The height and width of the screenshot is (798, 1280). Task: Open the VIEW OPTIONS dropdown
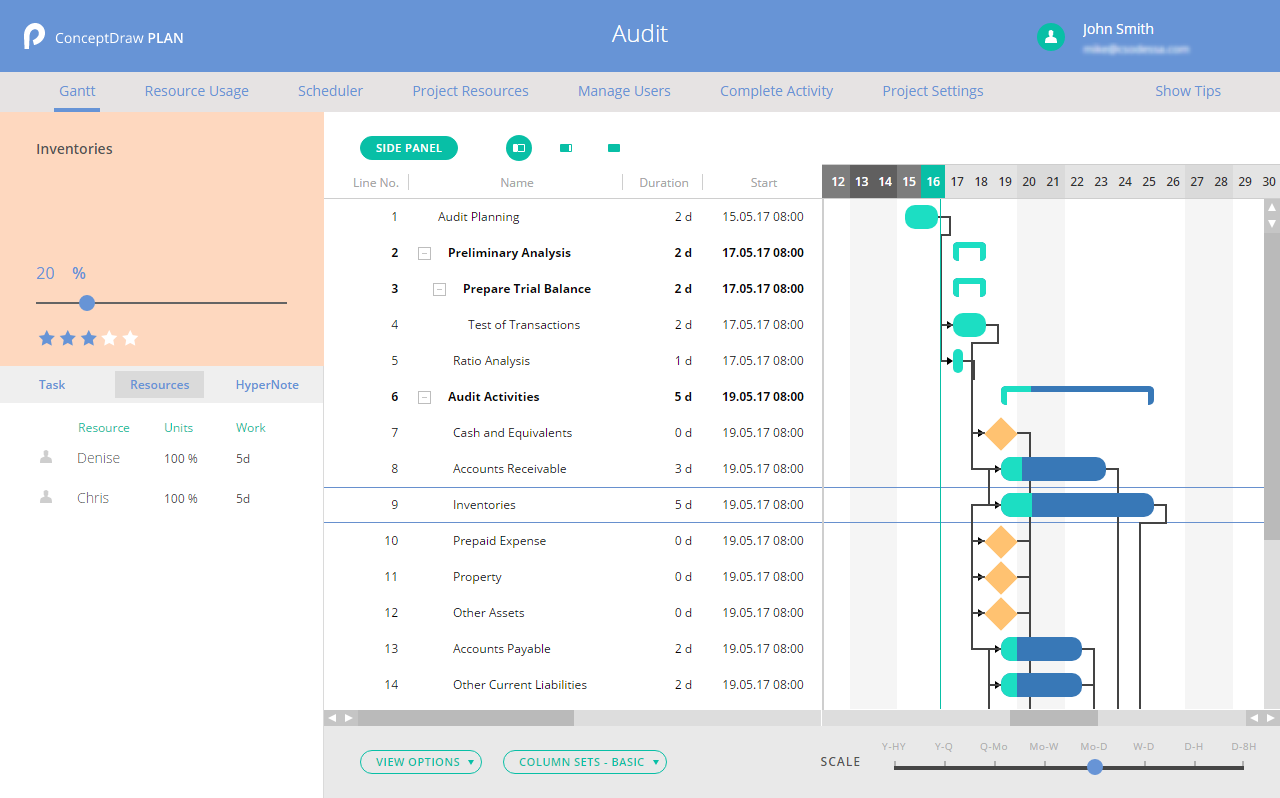pyautogui.click(x=421, y=762)
